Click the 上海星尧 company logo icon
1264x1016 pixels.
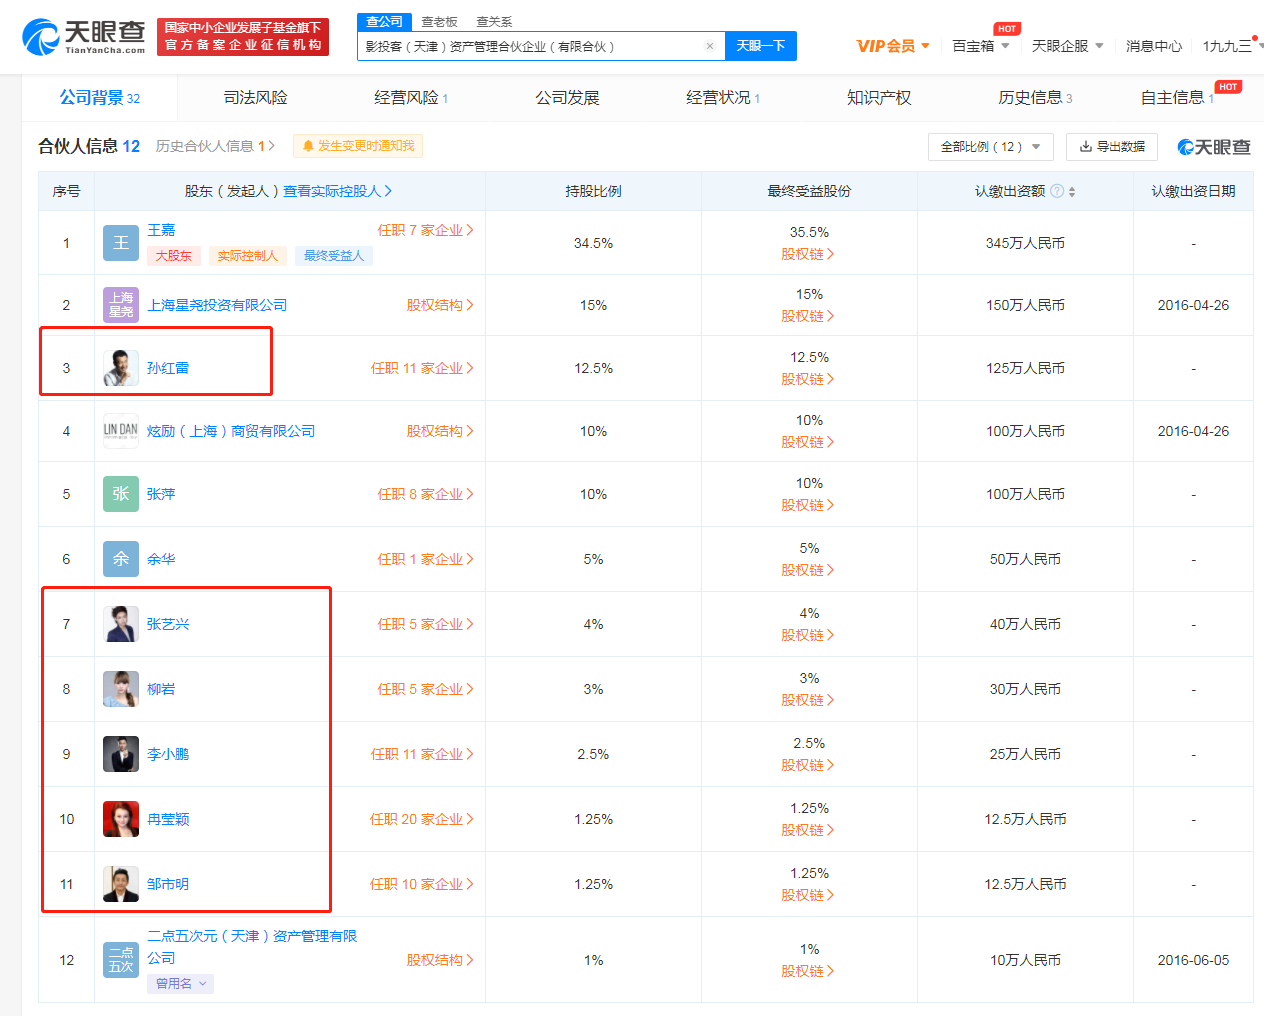coord(121,305)
